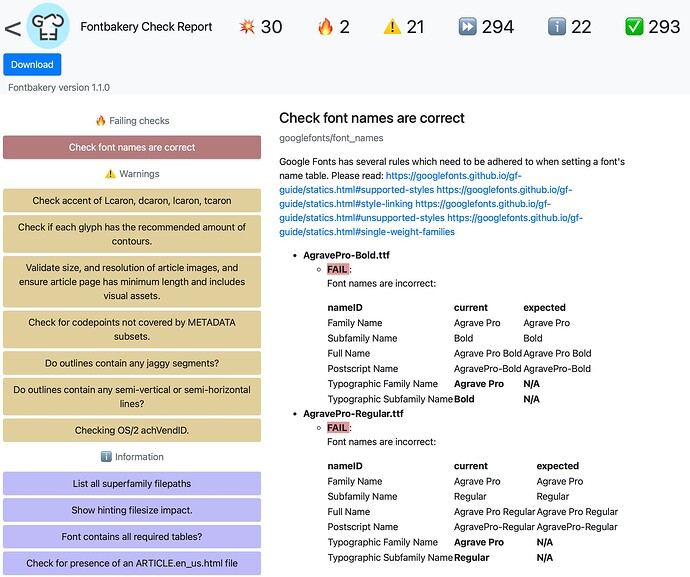The height and width of the screenshot is (577, 690).
Task: Open the recommended amount of contours check
Action: [132, 234]
